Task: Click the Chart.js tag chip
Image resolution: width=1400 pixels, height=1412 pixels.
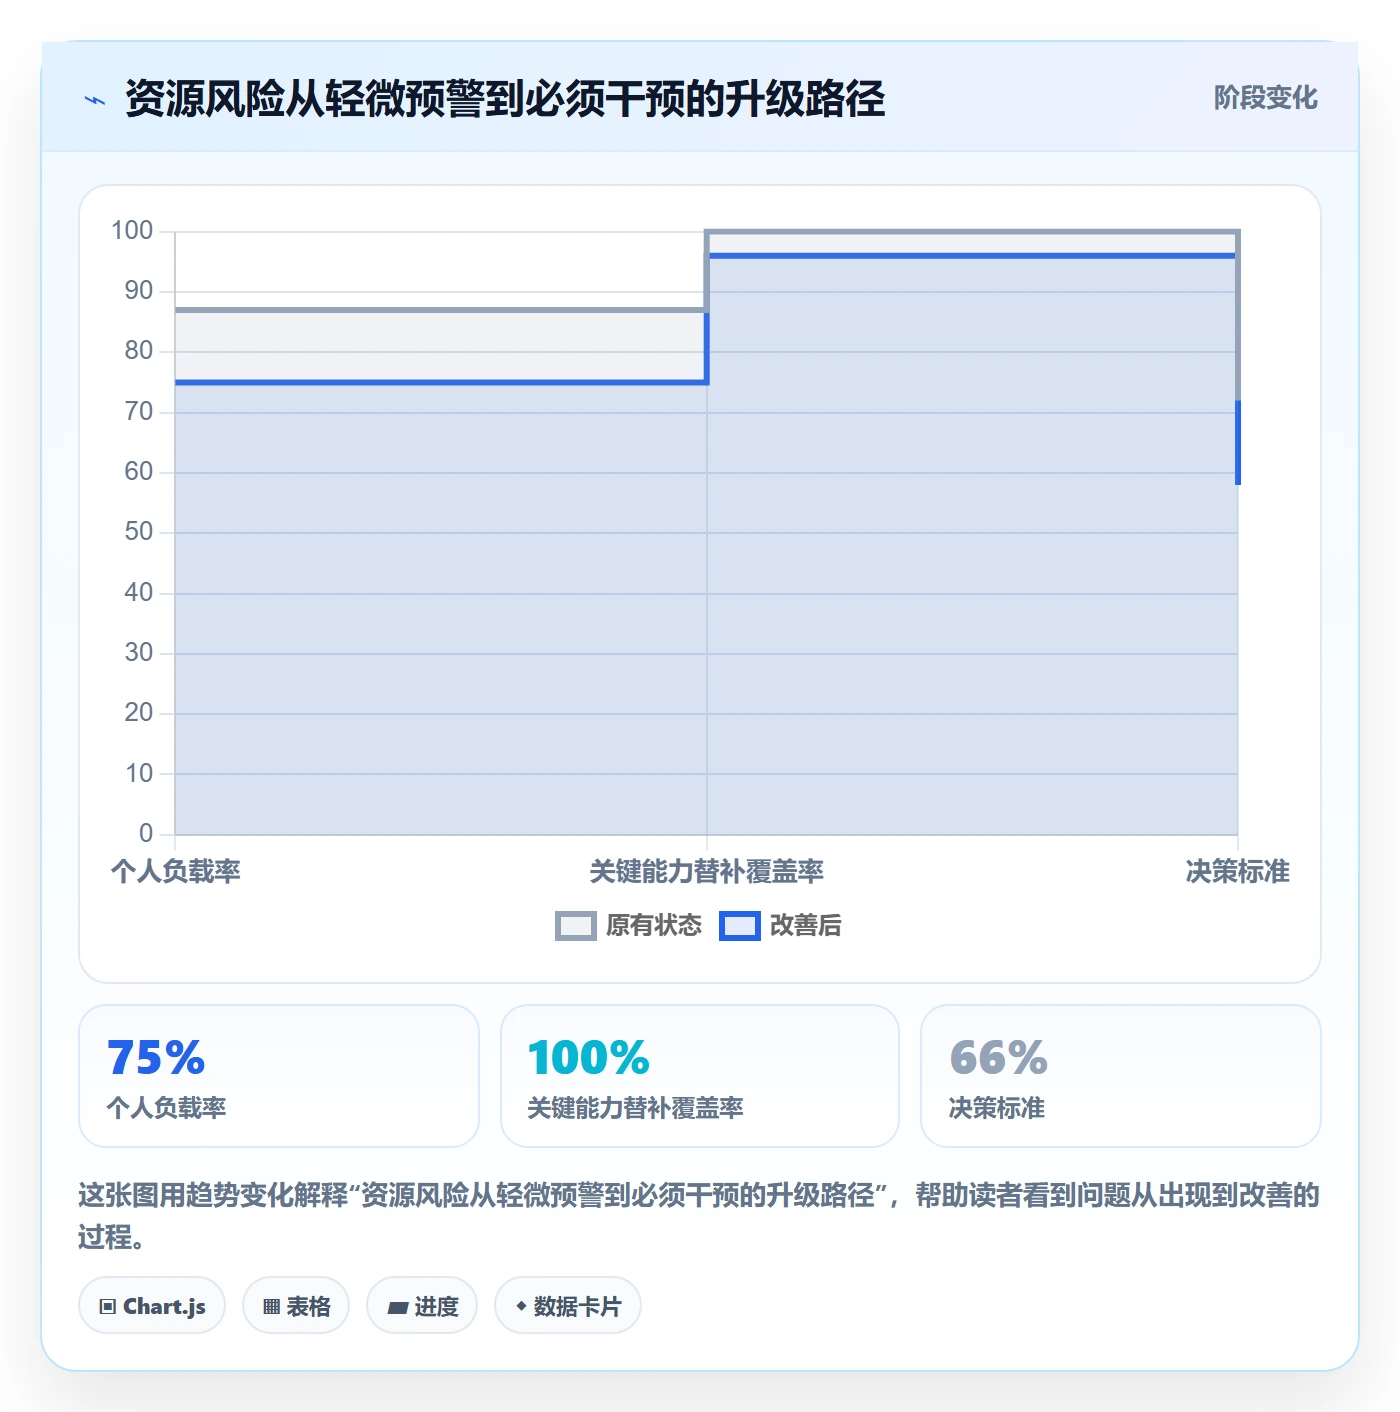Action: (152, 1306)
